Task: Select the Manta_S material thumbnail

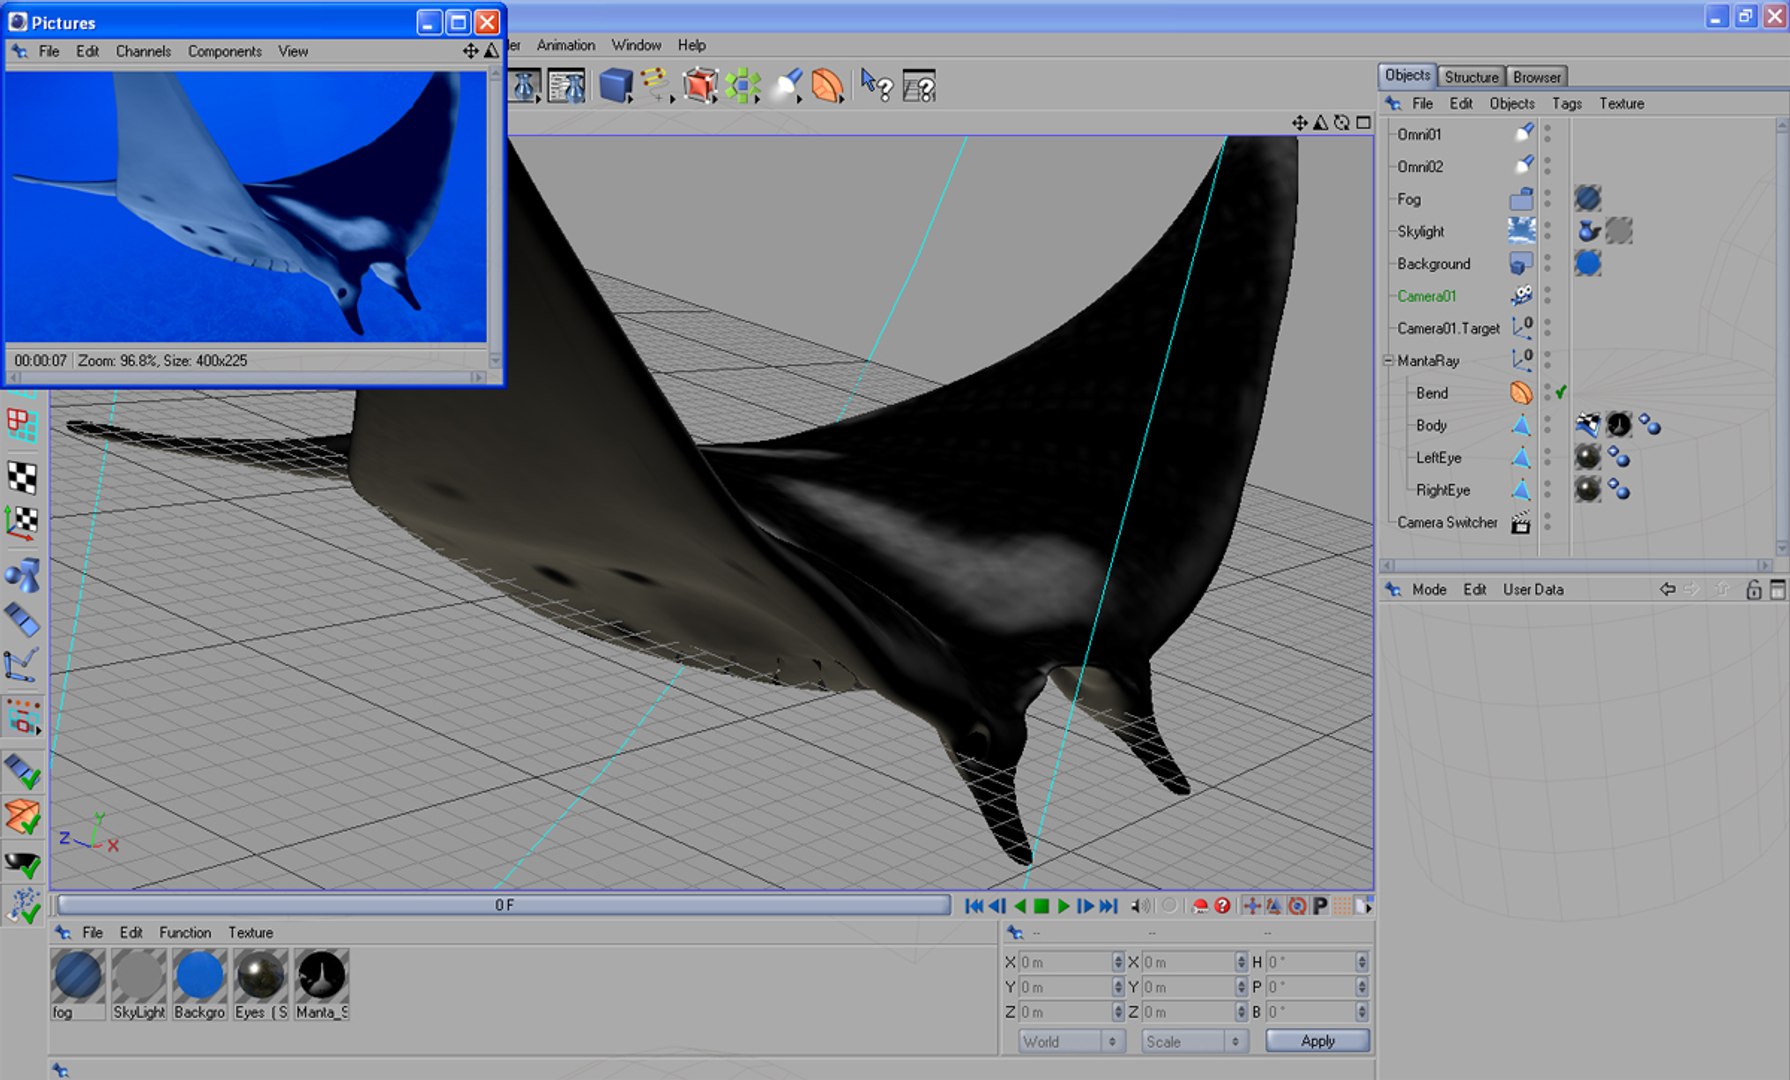Action: pos(321,976)
